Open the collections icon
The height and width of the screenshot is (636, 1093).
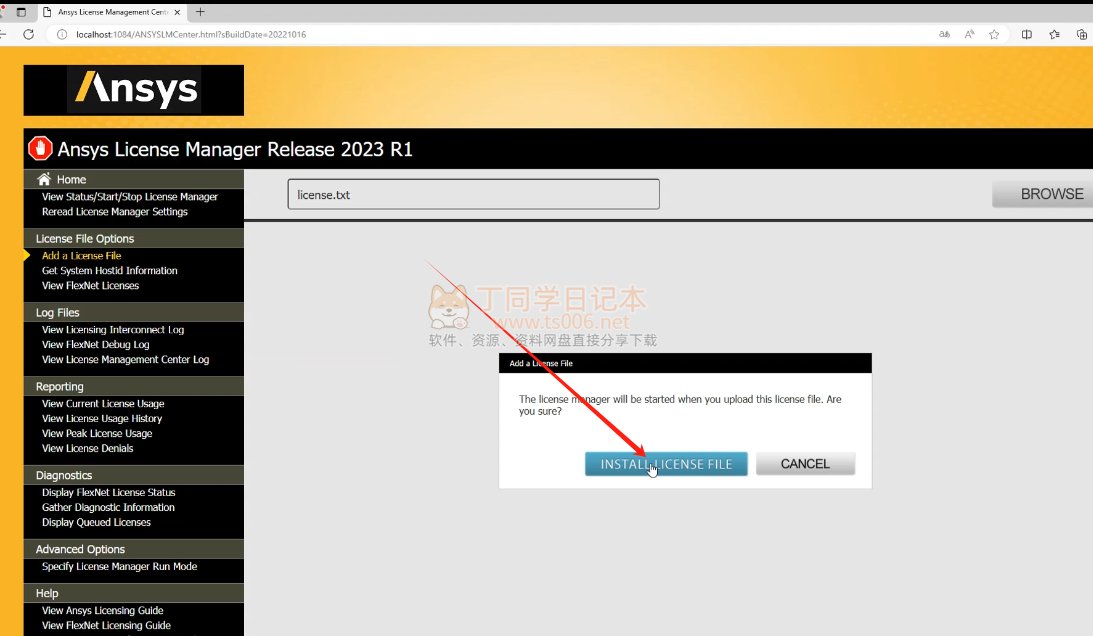1082,34
